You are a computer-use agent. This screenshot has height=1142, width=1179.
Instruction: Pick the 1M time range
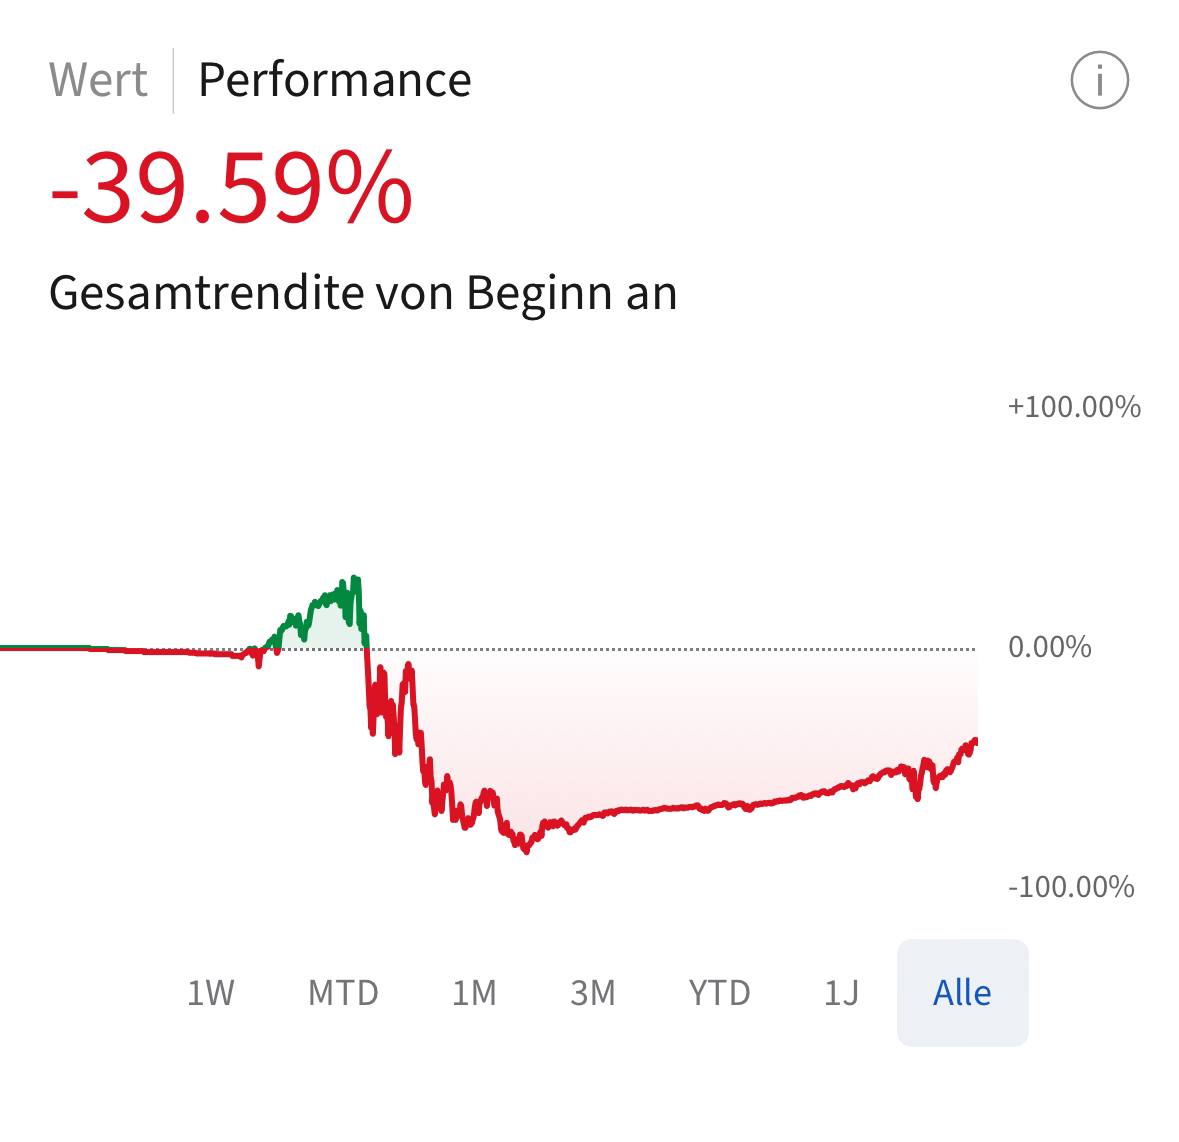474,993
